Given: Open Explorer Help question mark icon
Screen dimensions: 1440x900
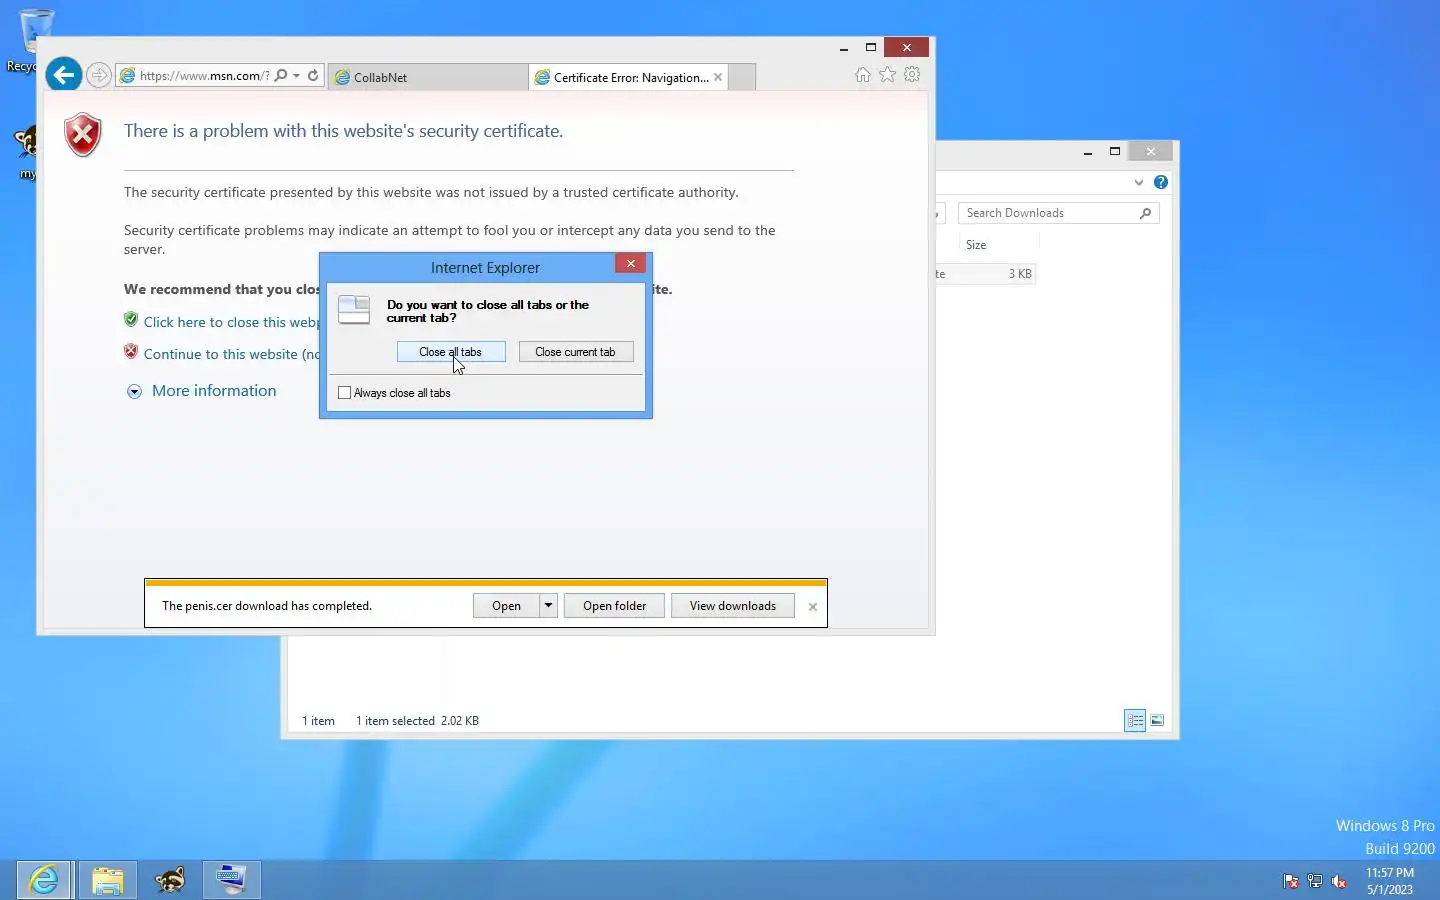Looking at the screenshot, I should (1160, 182).
